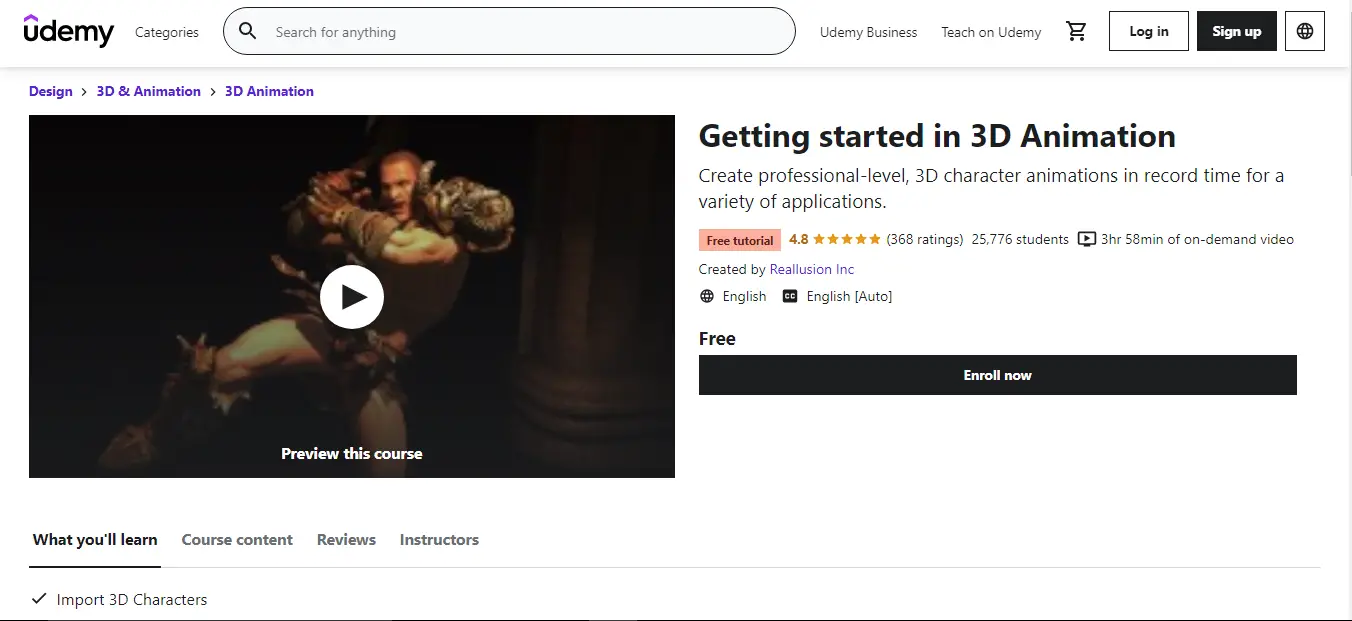Image resolution: width=1352 pixels, height=621 pixels.
Task: Click the five-star rating icons
Action: coord(847,240)
